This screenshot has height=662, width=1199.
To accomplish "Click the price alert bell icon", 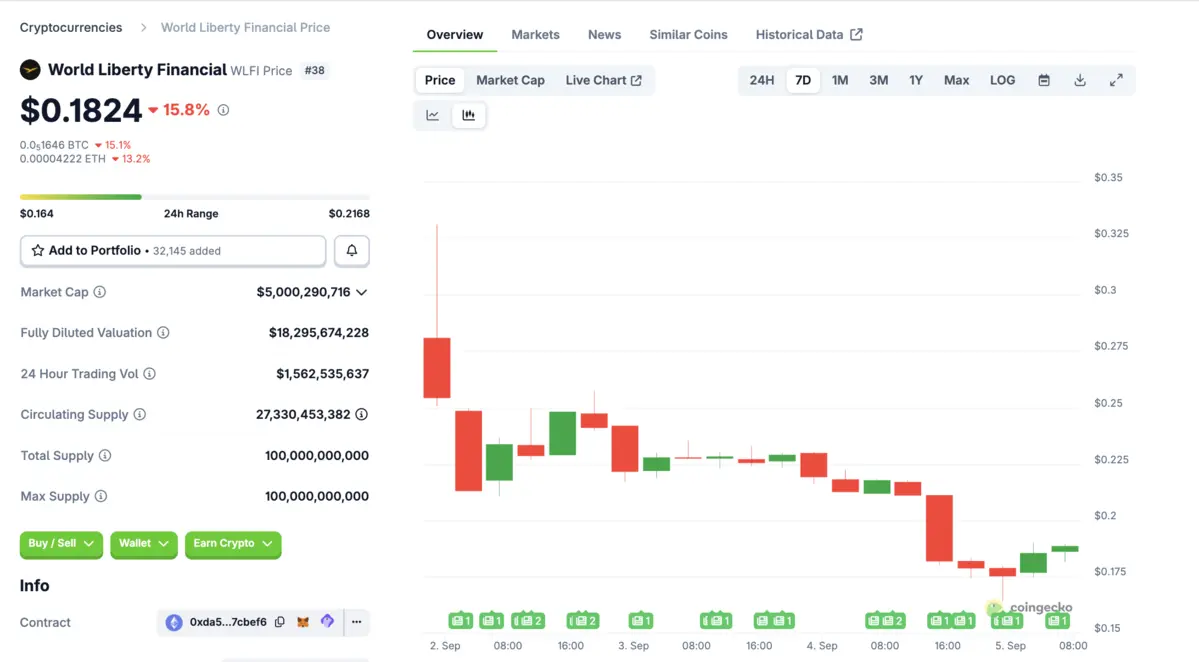I will pos(351,251).
